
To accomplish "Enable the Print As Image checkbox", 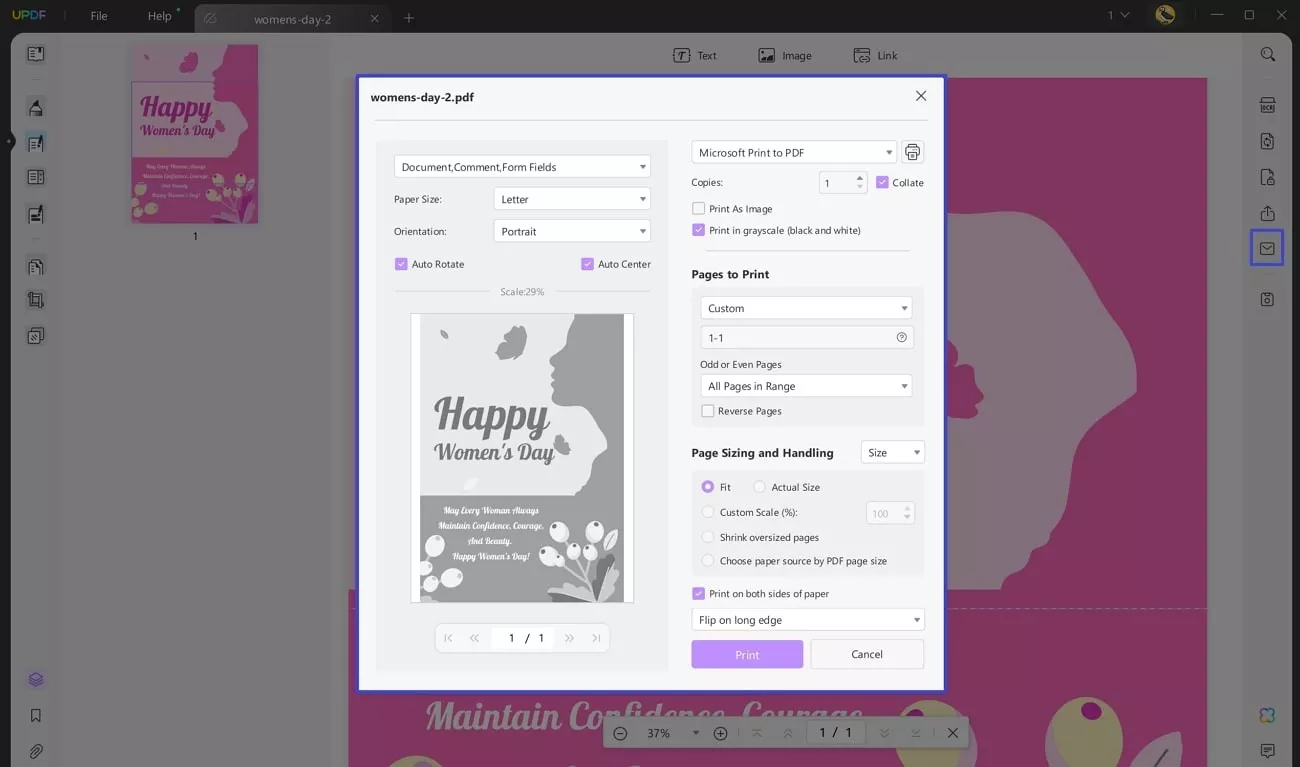I will pos(697,208).
